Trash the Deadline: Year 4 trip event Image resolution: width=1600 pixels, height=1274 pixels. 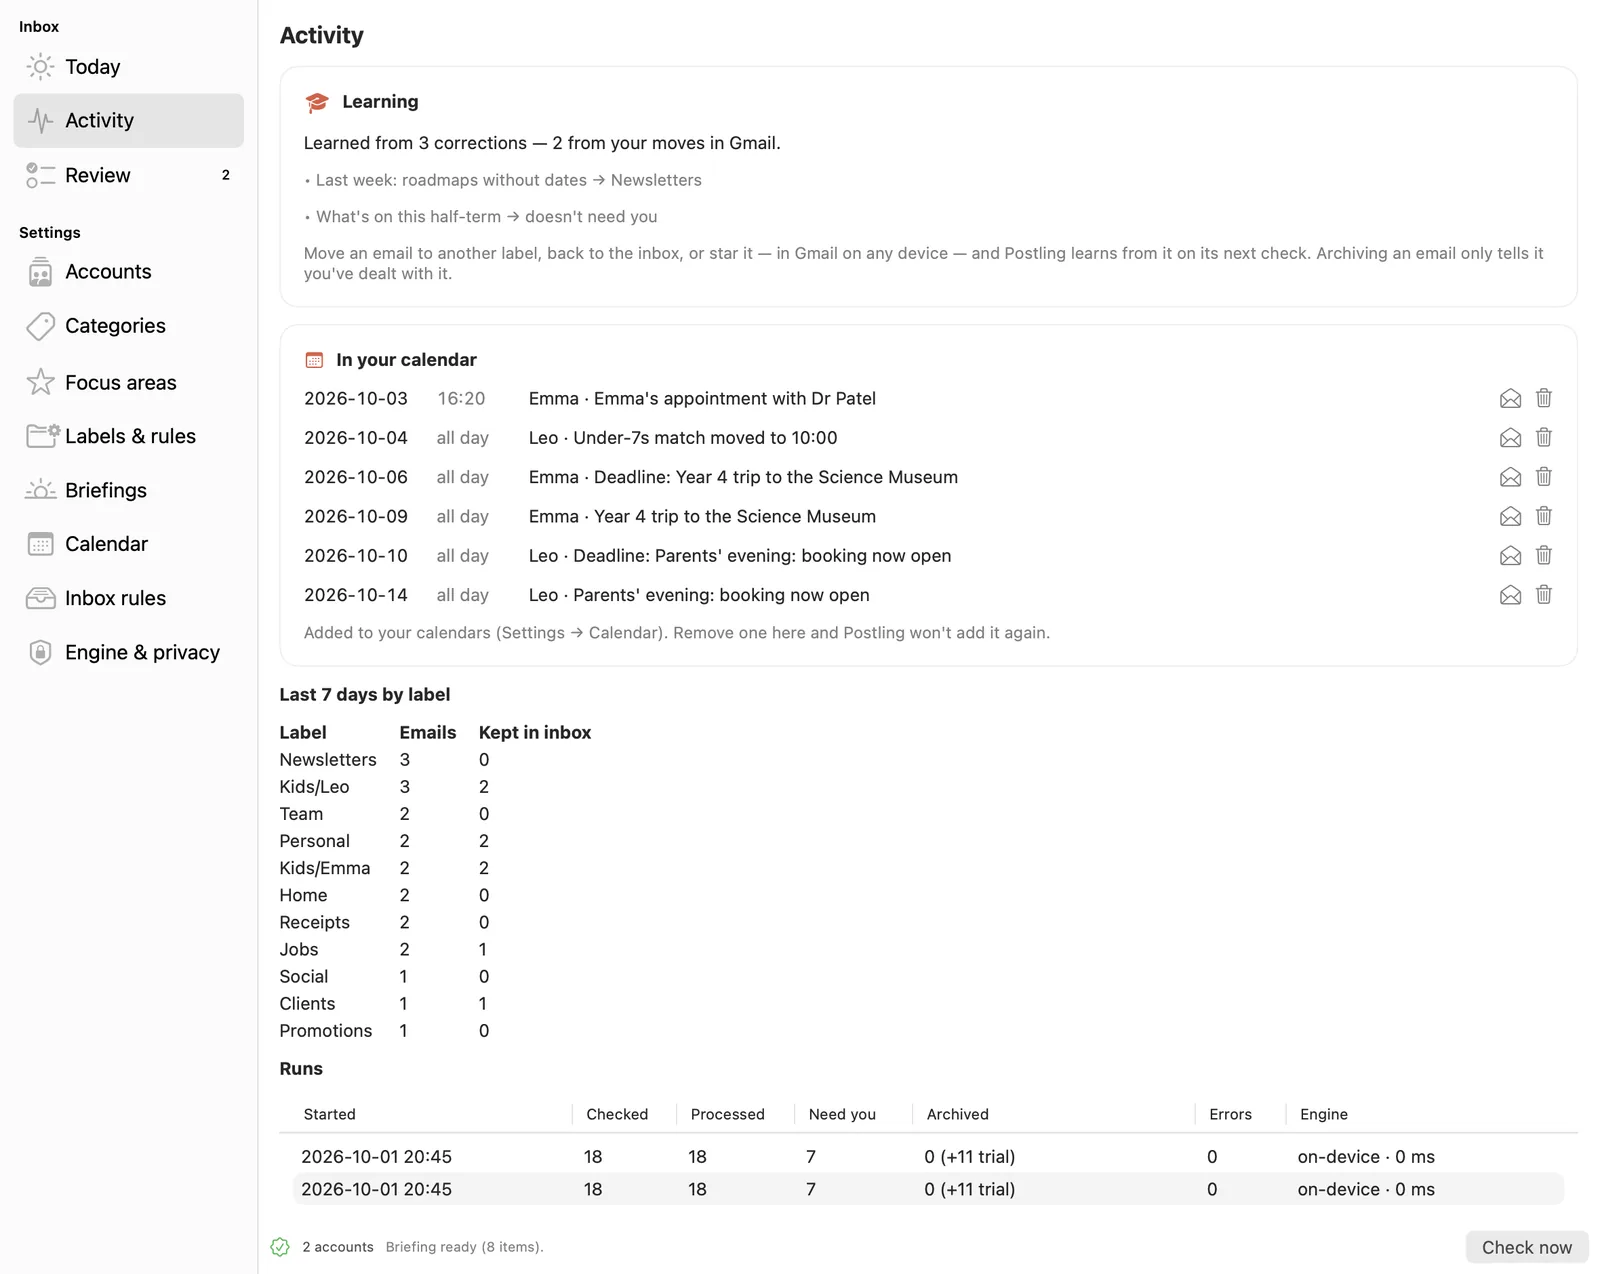pyautogui.click(x=1544, y=477)
